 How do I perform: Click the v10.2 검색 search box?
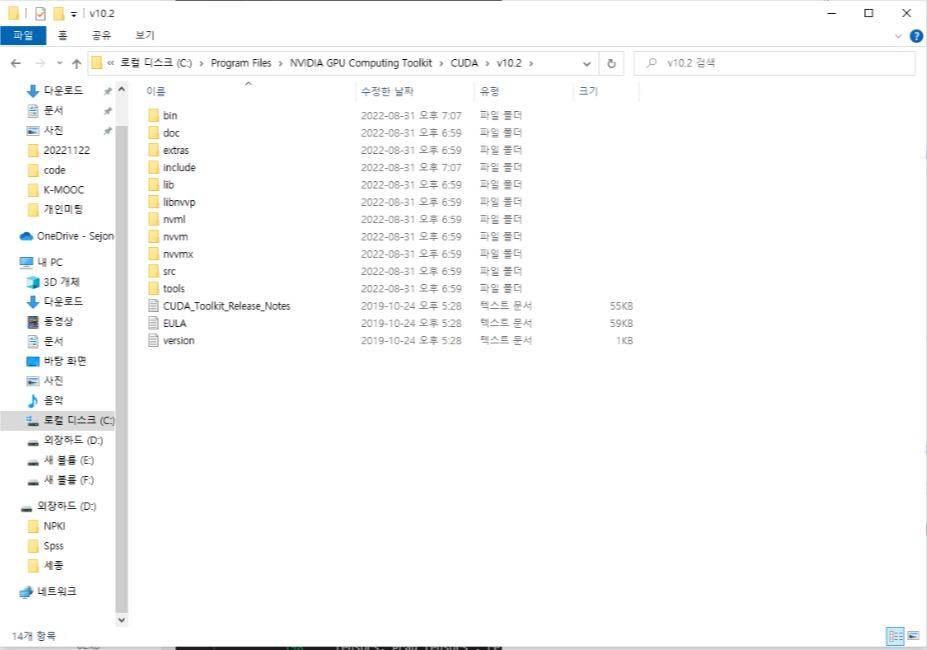pos(774,63)
